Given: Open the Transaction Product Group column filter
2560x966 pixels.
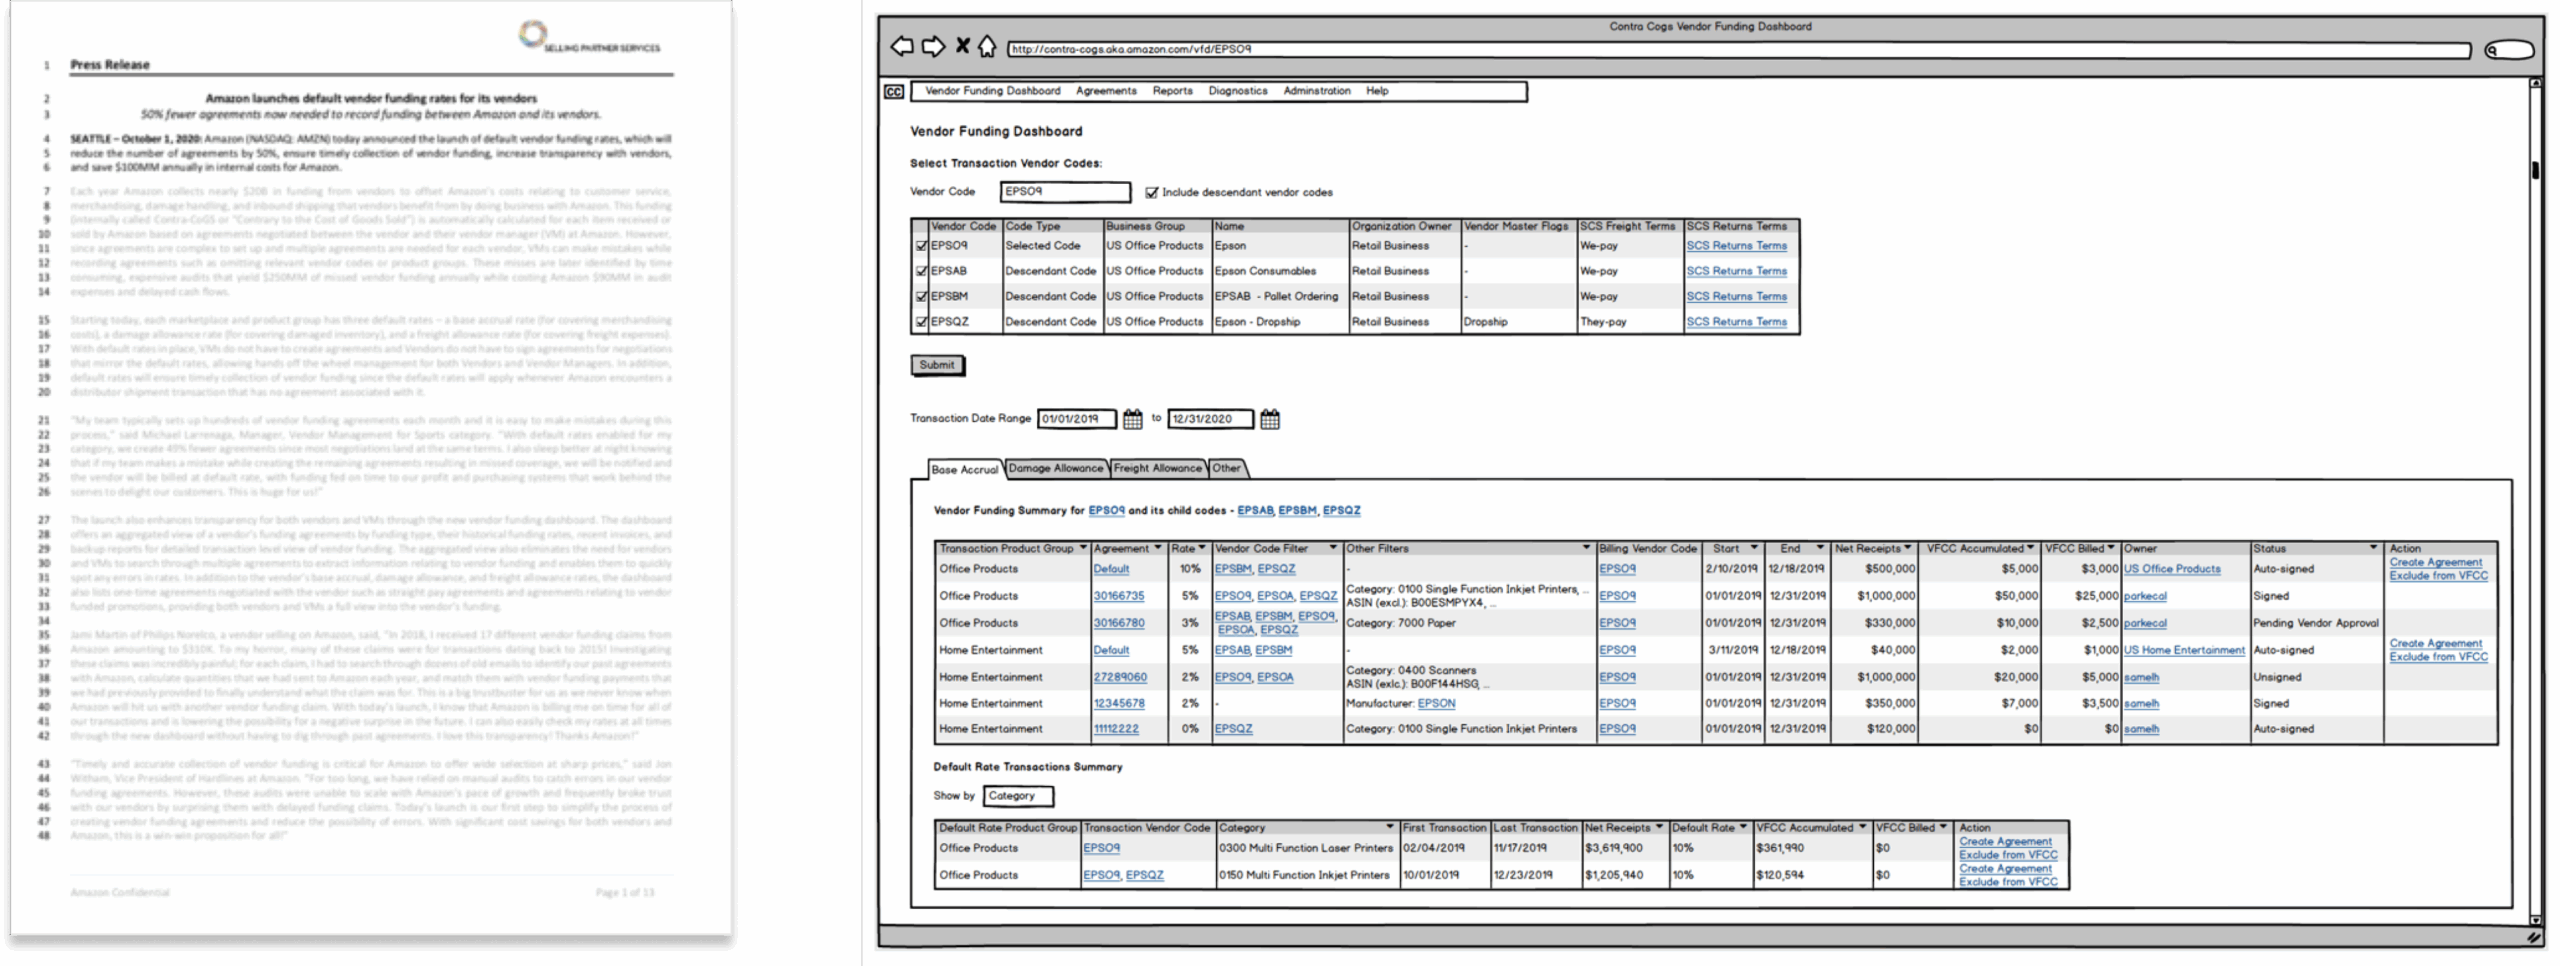Looking at the screenshot, I should [1082, 548].
